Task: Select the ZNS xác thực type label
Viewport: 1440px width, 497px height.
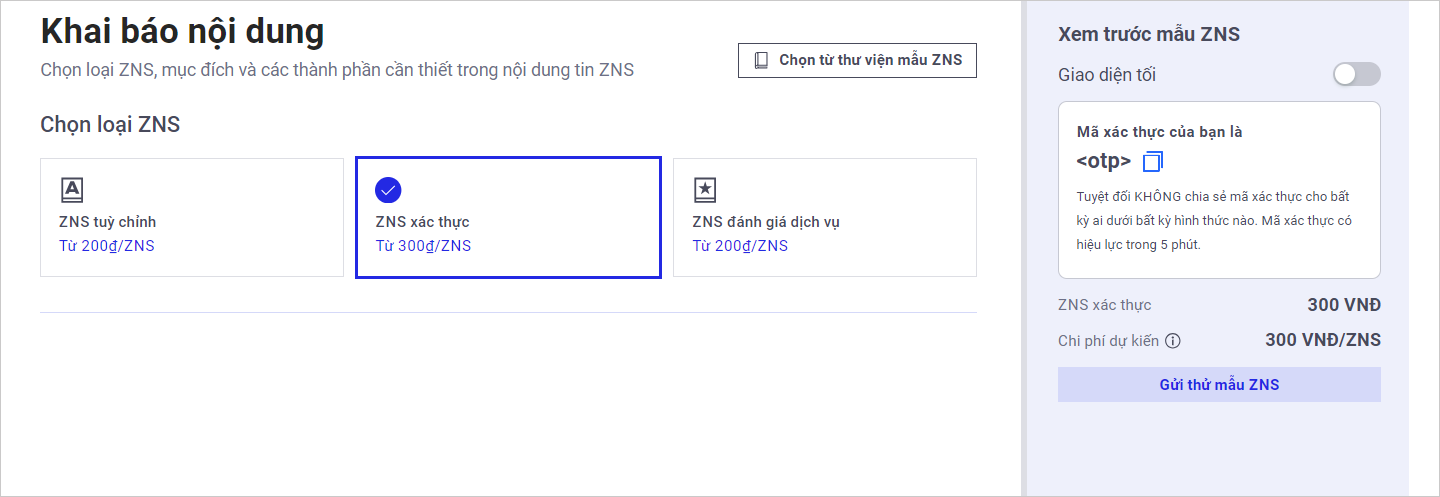Action: pos(422,222)
